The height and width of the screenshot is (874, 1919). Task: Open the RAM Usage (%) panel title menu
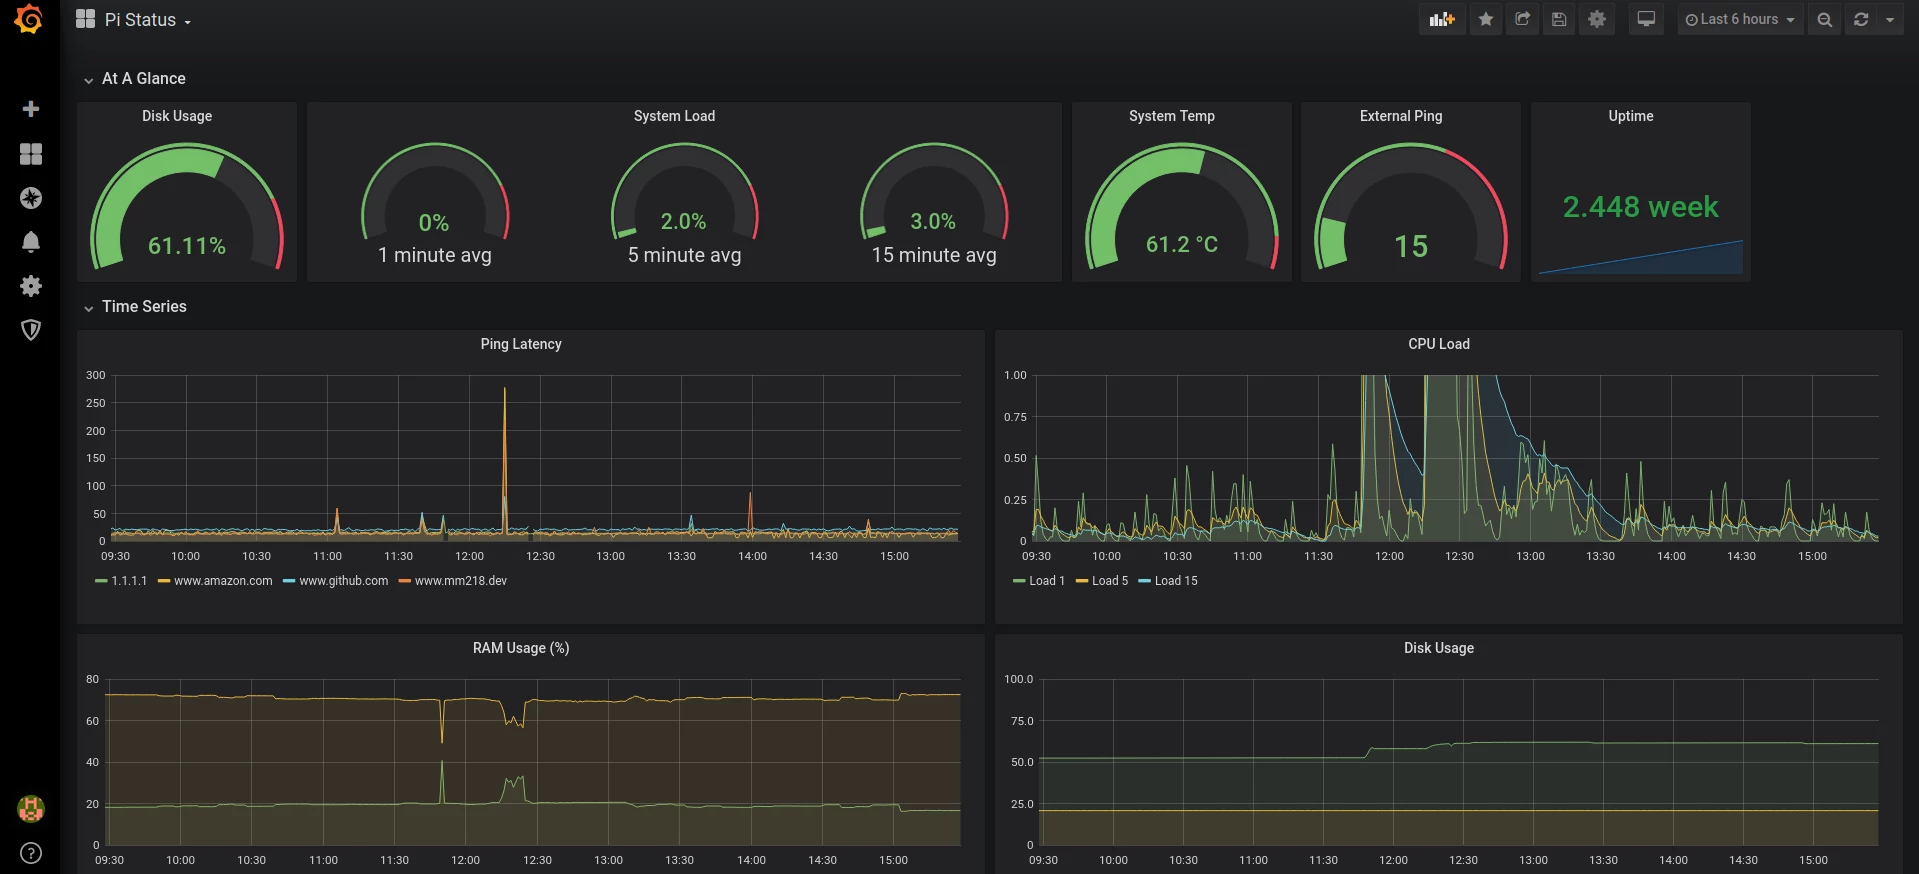[x=521, y=648]
